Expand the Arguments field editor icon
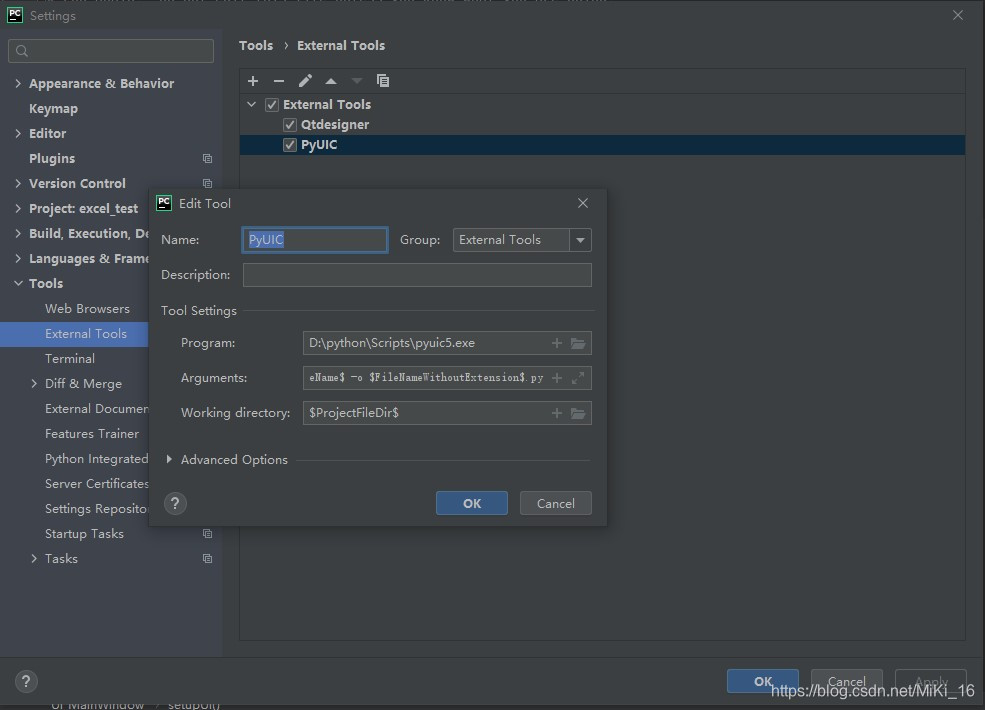This screenshot has height=710, width=985. click(578, 378)
